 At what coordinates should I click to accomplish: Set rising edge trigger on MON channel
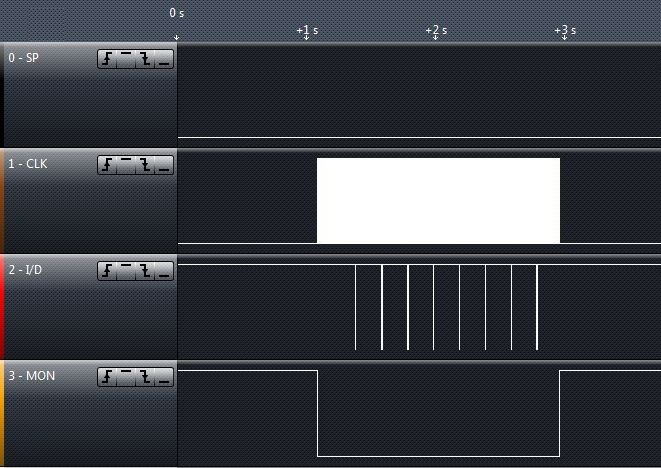107,377
